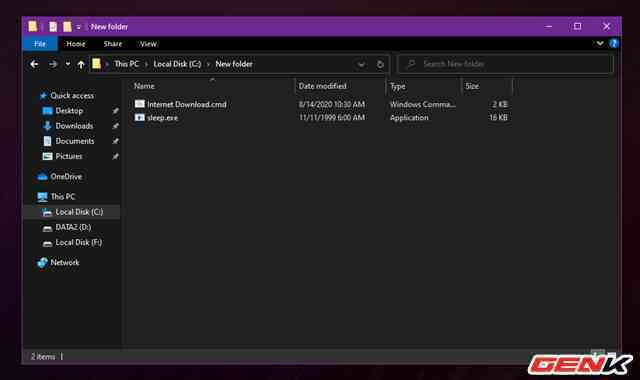This screenshot has width=640, height=380.
Task: Click New folder breadcrumb in address bar
Action: [x=234, y=64]
